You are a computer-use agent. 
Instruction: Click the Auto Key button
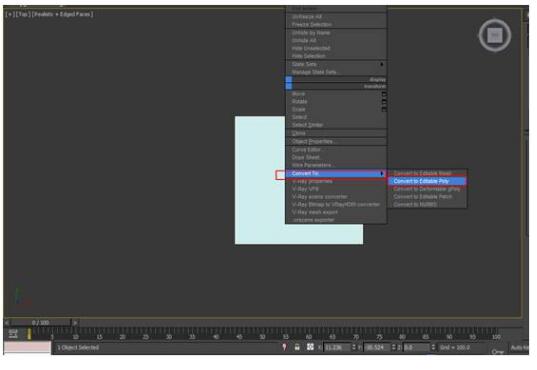click(x=520, y=347)
